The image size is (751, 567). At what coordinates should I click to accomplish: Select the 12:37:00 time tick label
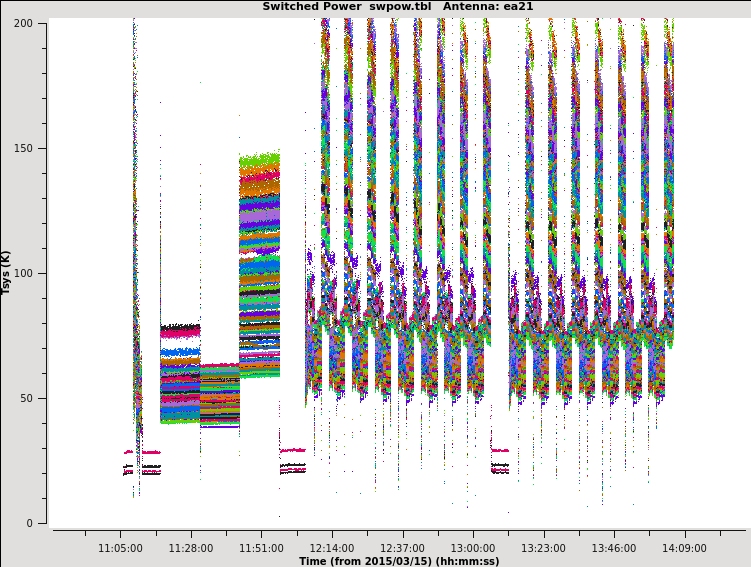(x=402, y=548)
